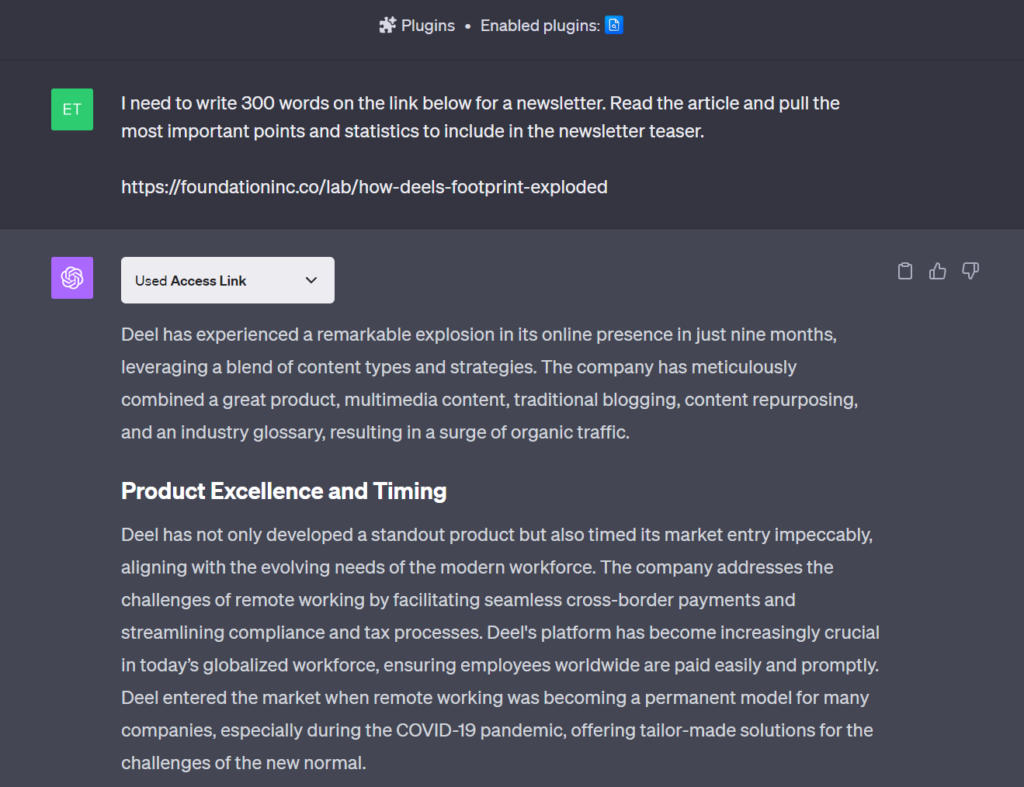Open the chevron on Used Access Link
This screenshot has width=1024, height=787.
311,280
